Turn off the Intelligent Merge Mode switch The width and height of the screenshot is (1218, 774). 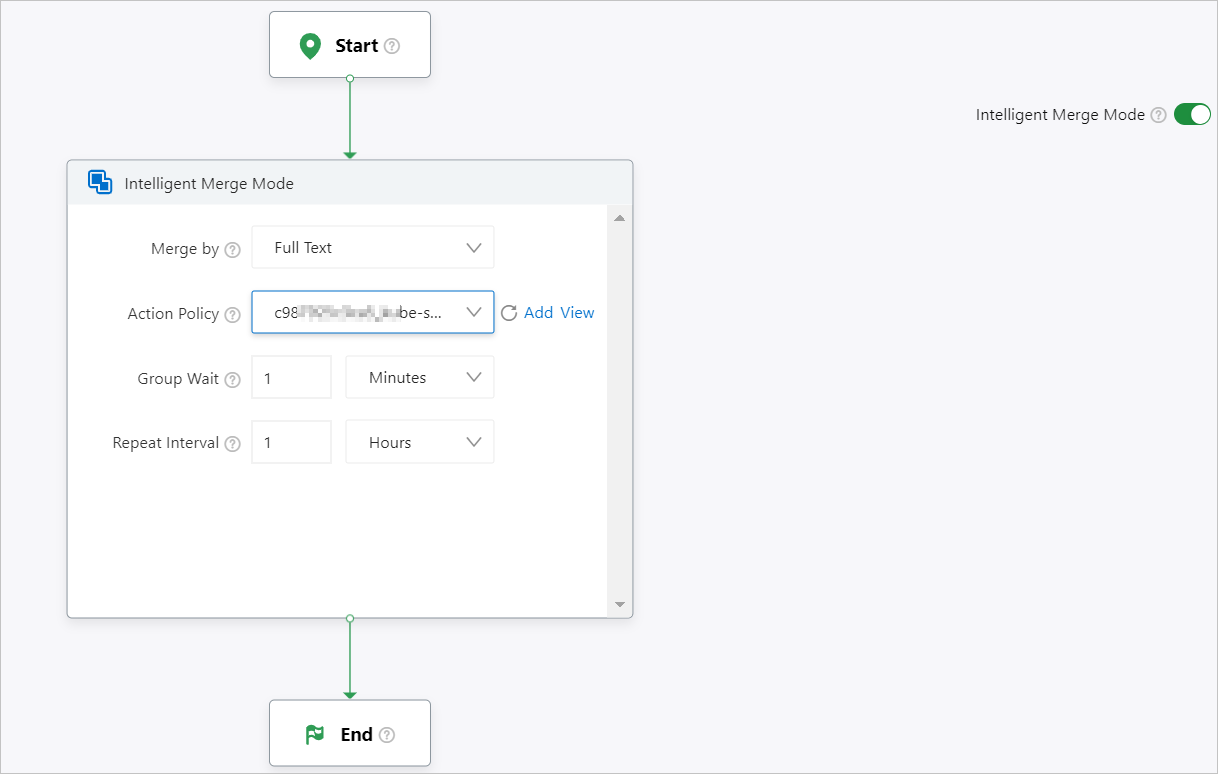(1192, 115)
